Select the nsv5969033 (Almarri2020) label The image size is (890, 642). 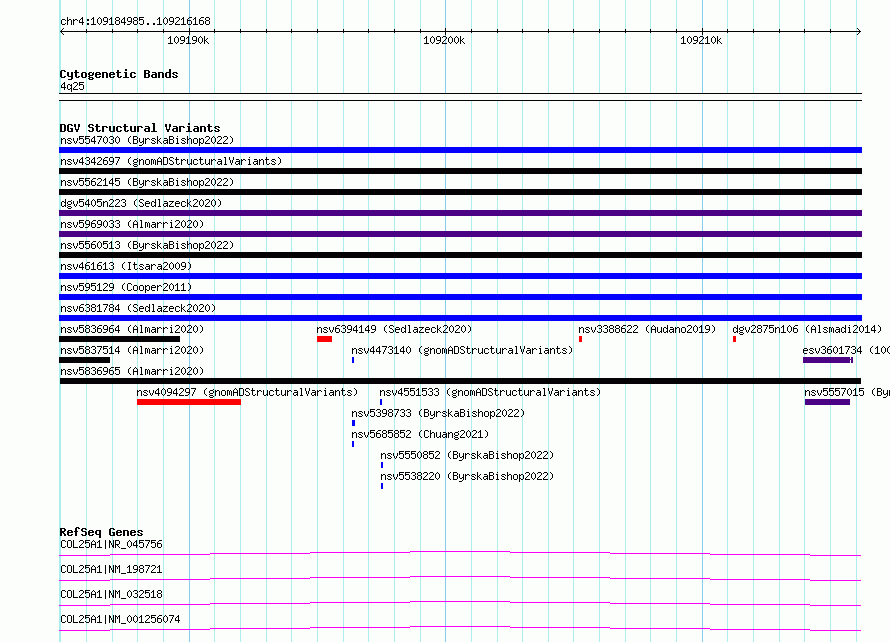click(x=132, y=224)
